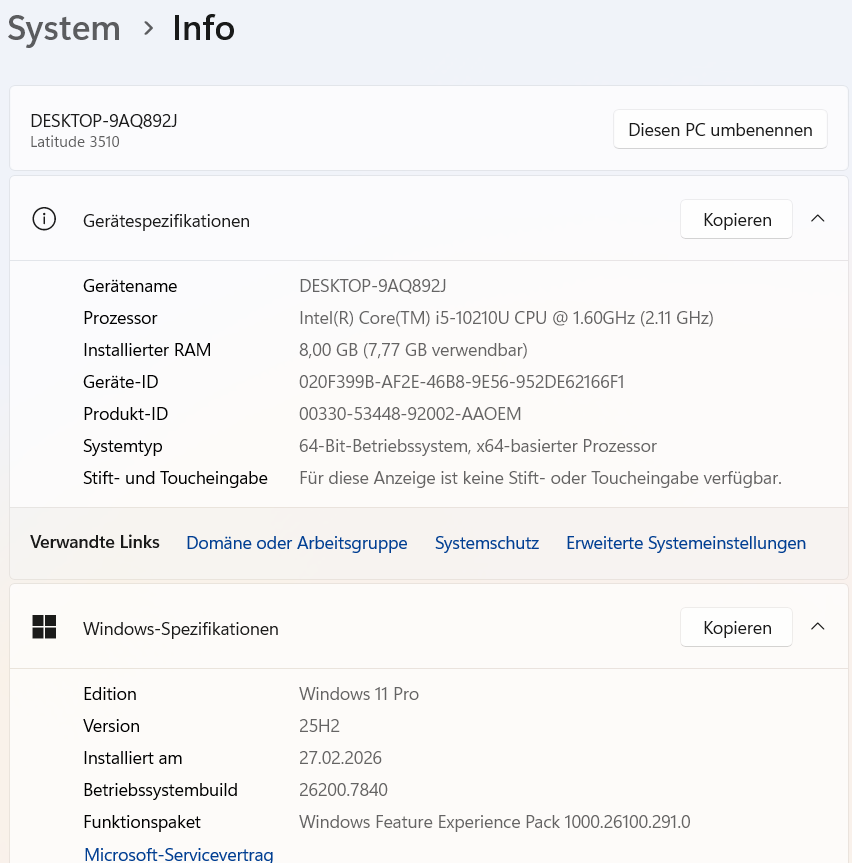Click the Produkt-ID label
Image resolution: width=852 pixels, height=863 pixels.
tap(125, 414)
